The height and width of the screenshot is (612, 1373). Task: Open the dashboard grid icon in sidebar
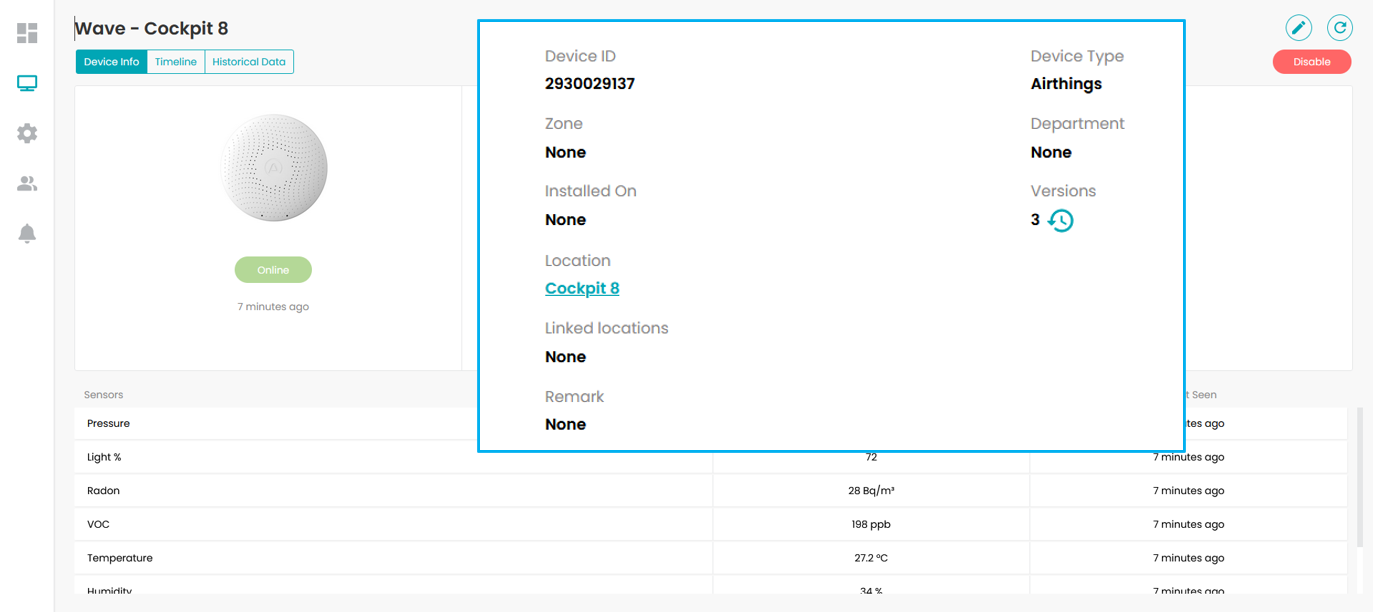tap(27, 34)
